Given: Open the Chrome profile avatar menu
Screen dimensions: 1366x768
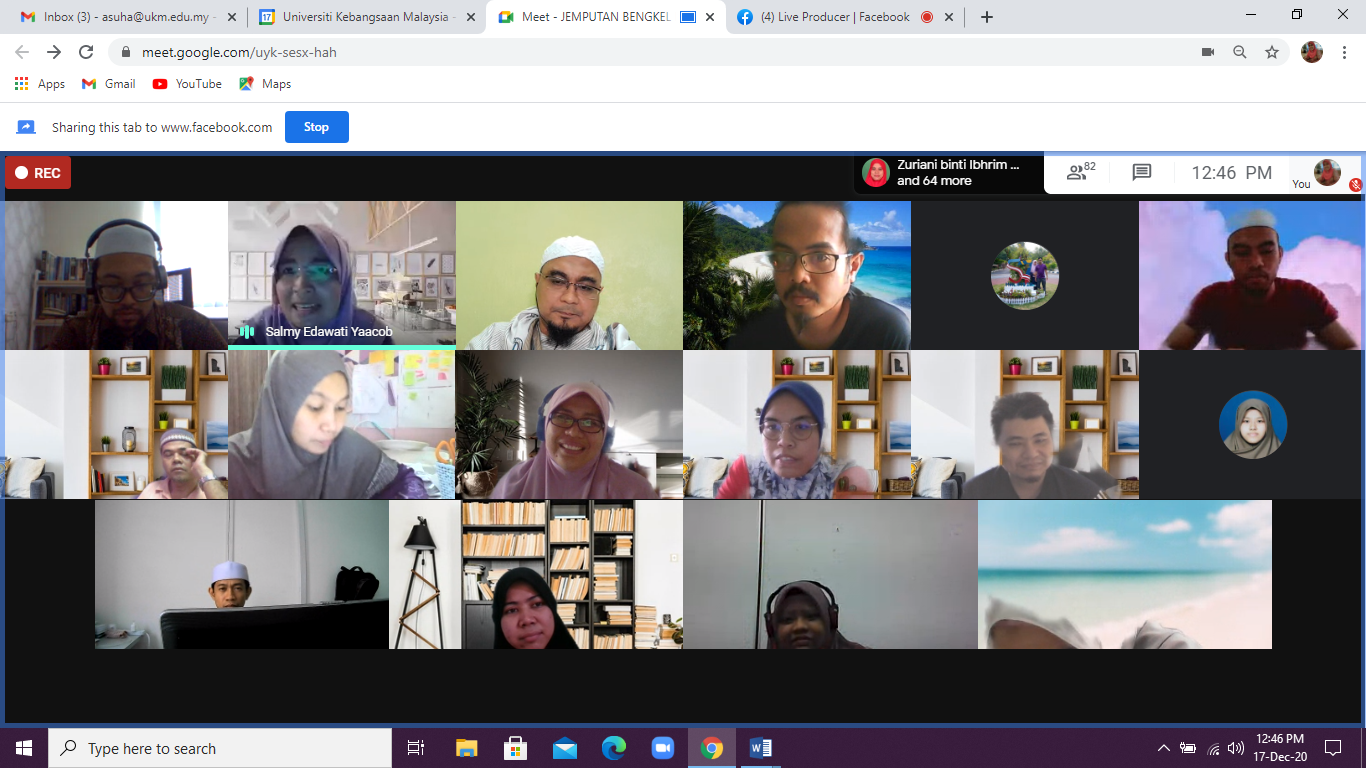Looking at the screenshot, I should (x=1311, y=52).
